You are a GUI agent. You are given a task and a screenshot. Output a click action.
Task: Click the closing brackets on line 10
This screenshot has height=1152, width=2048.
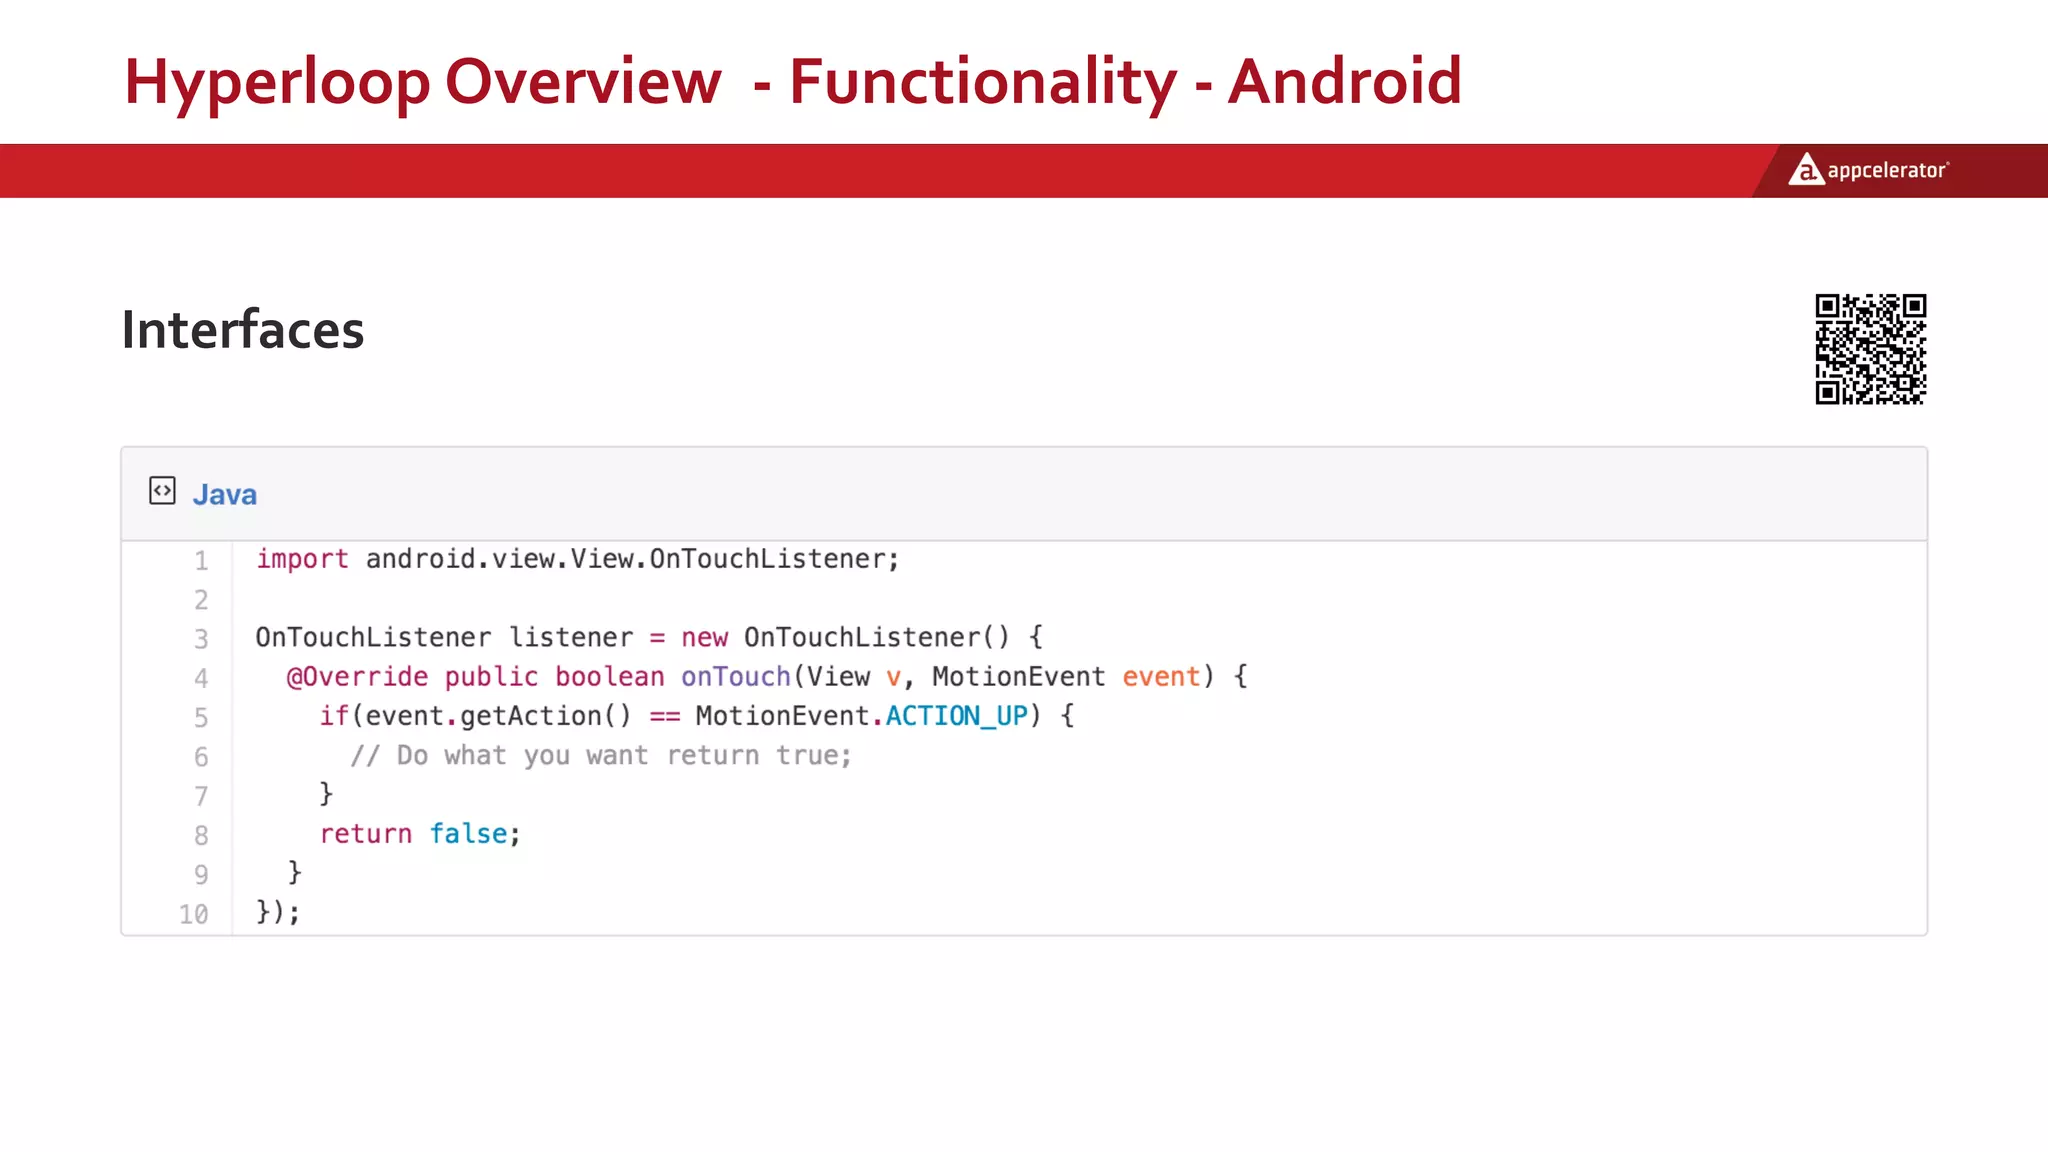[x=277, y=912]
